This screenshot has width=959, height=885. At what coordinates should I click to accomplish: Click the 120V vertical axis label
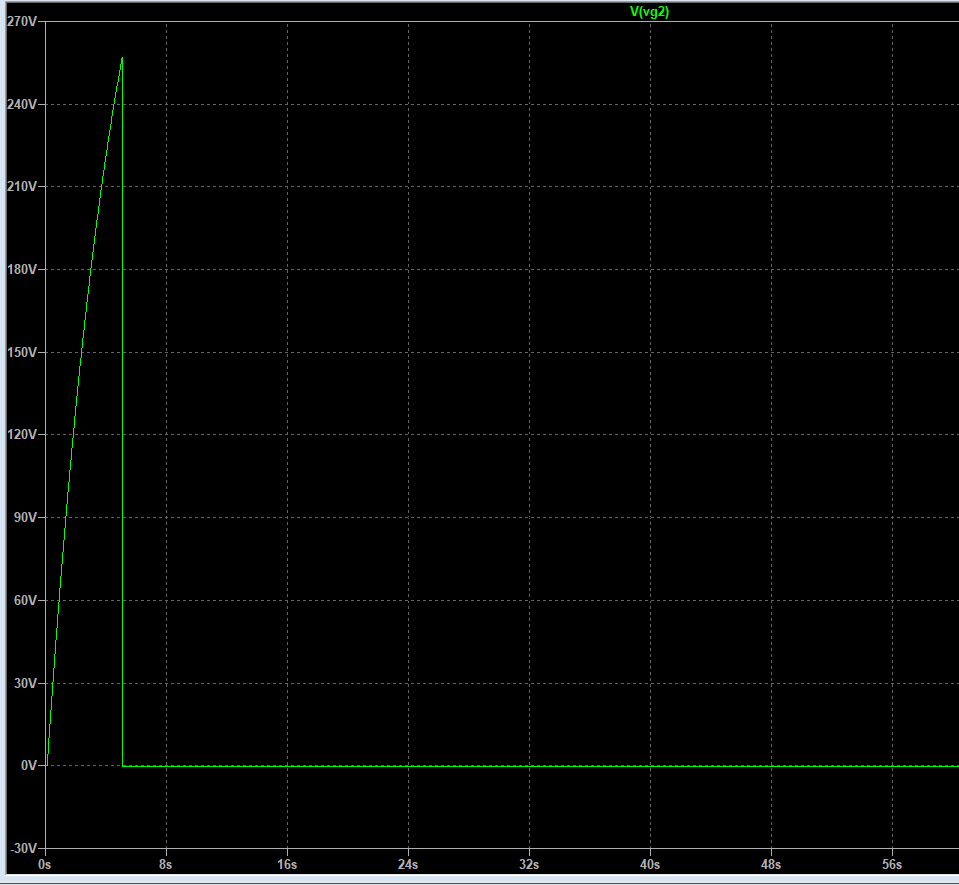click(x=21, y=435)
